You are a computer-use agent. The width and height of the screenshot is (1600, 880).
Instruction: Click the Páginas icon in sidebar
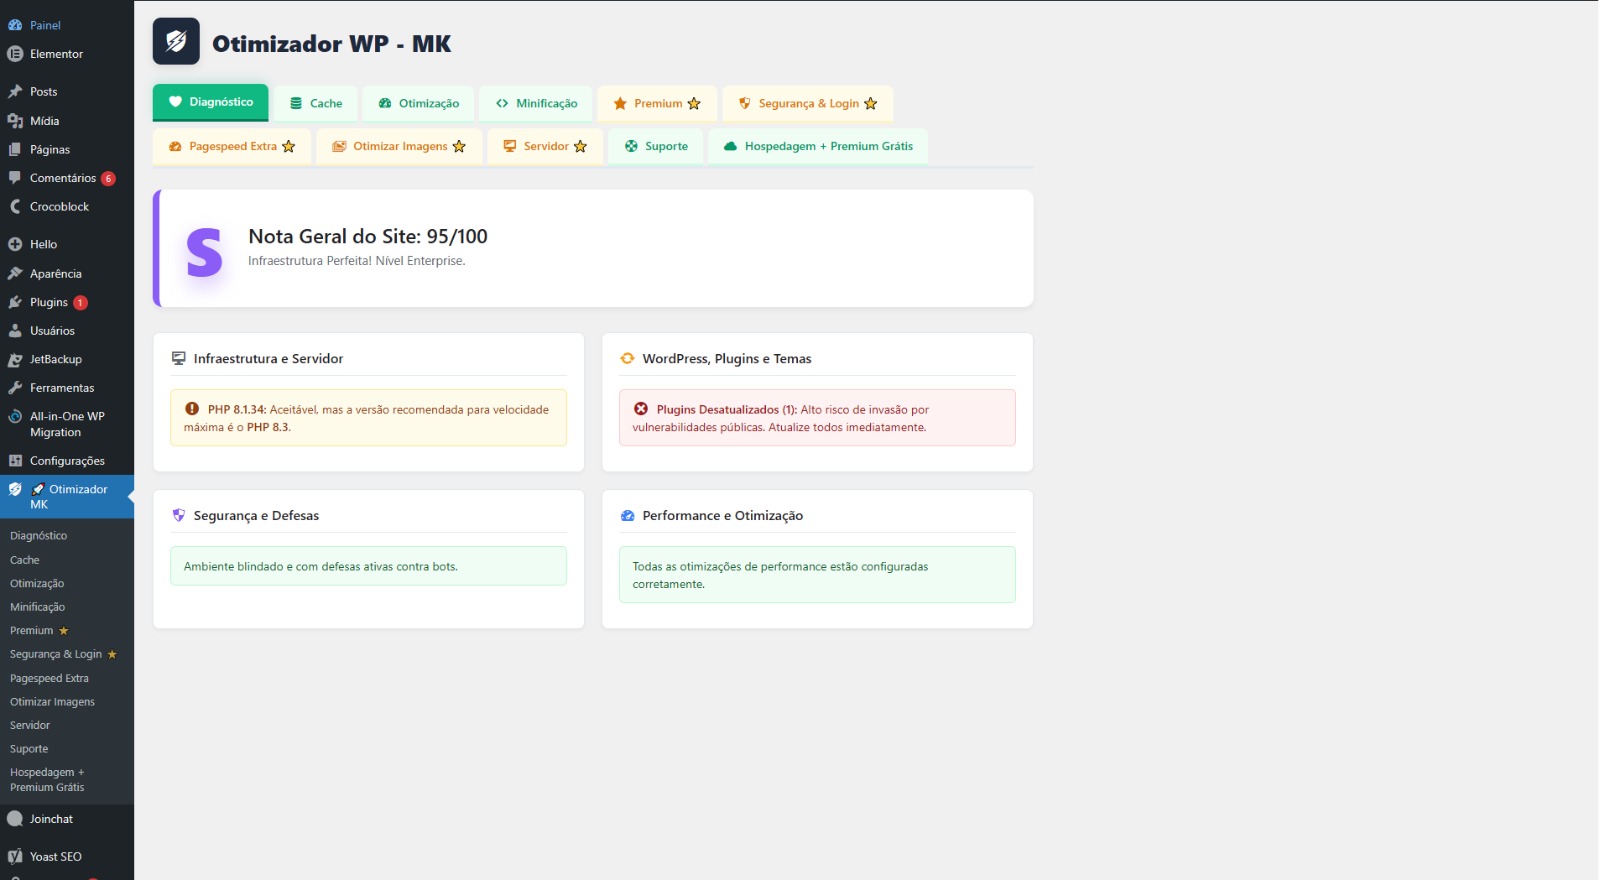pos(15,150)
